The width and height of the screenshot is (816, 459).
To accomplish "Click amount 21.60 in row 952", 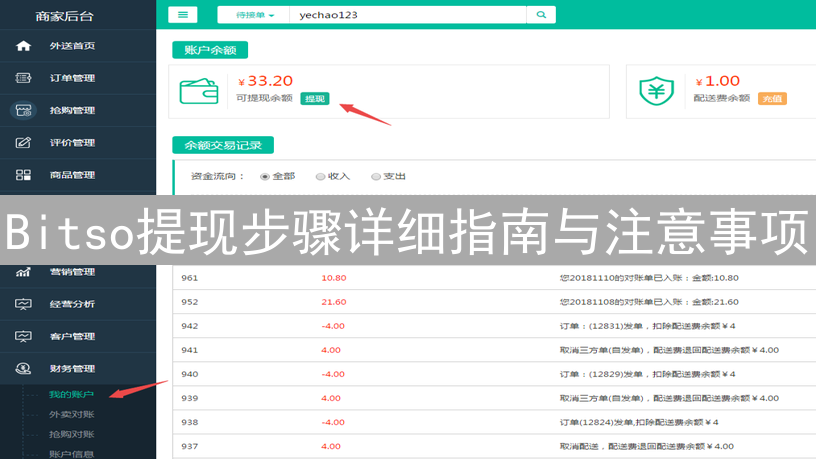I will click(x=334, y=302).
